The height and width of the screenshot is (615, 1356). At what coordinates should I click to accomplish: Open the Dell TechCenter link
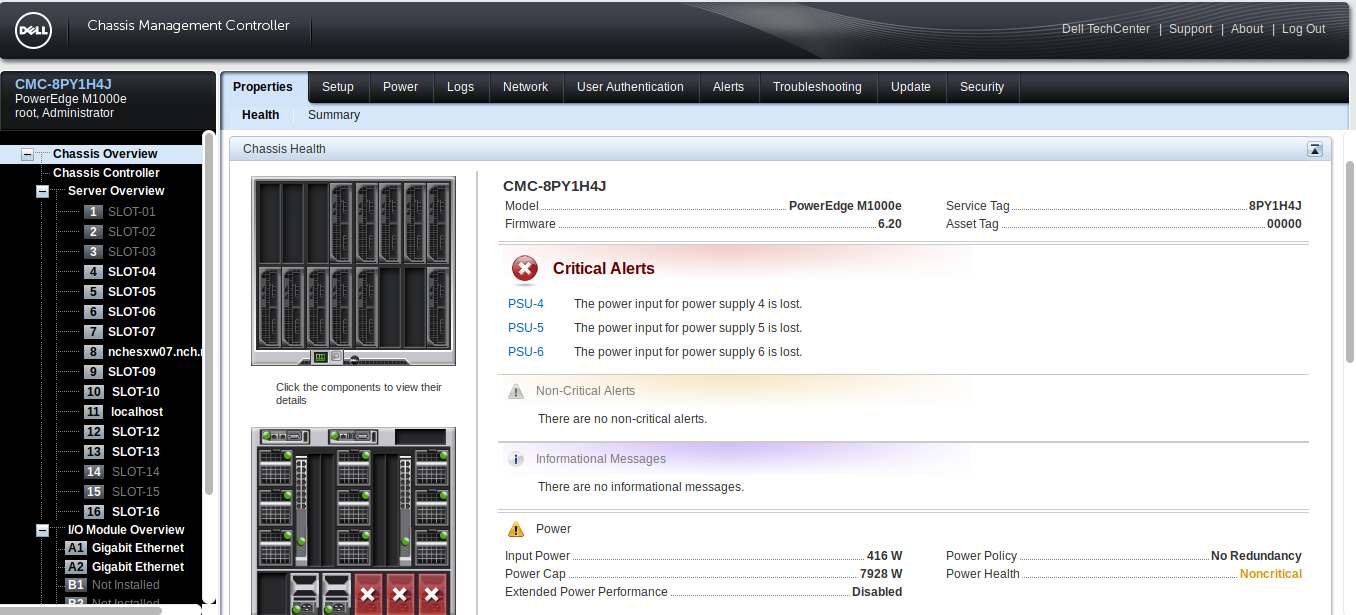pyautogui.click(x=1106, y=29)
